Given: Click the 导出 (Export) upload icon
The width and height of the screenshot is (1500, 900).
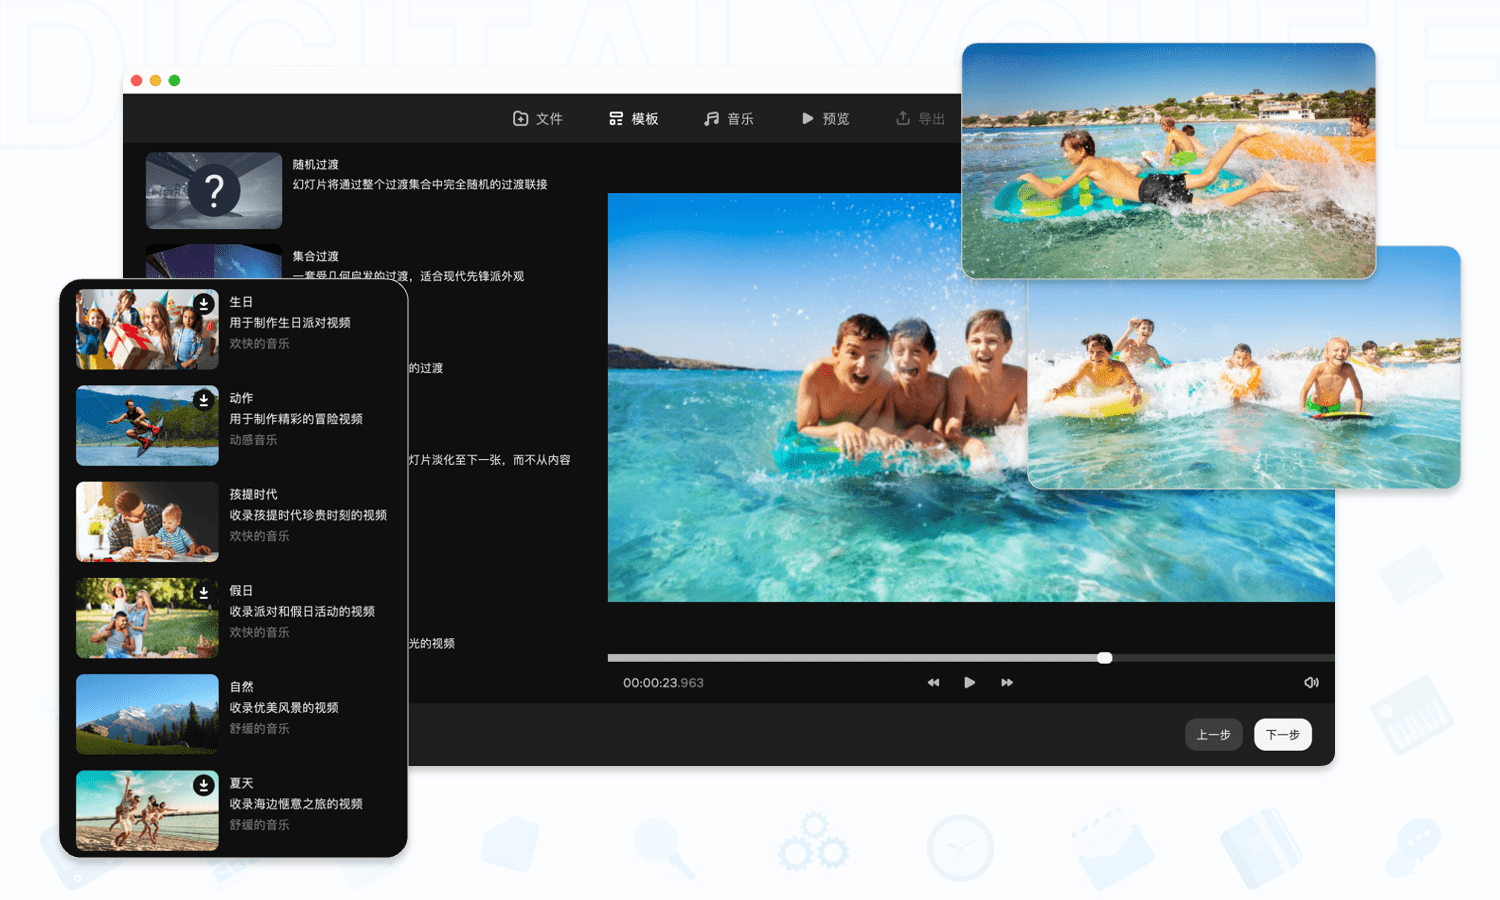Looking at the screenshot, I should pyautogui.click(x=901, y=118).
